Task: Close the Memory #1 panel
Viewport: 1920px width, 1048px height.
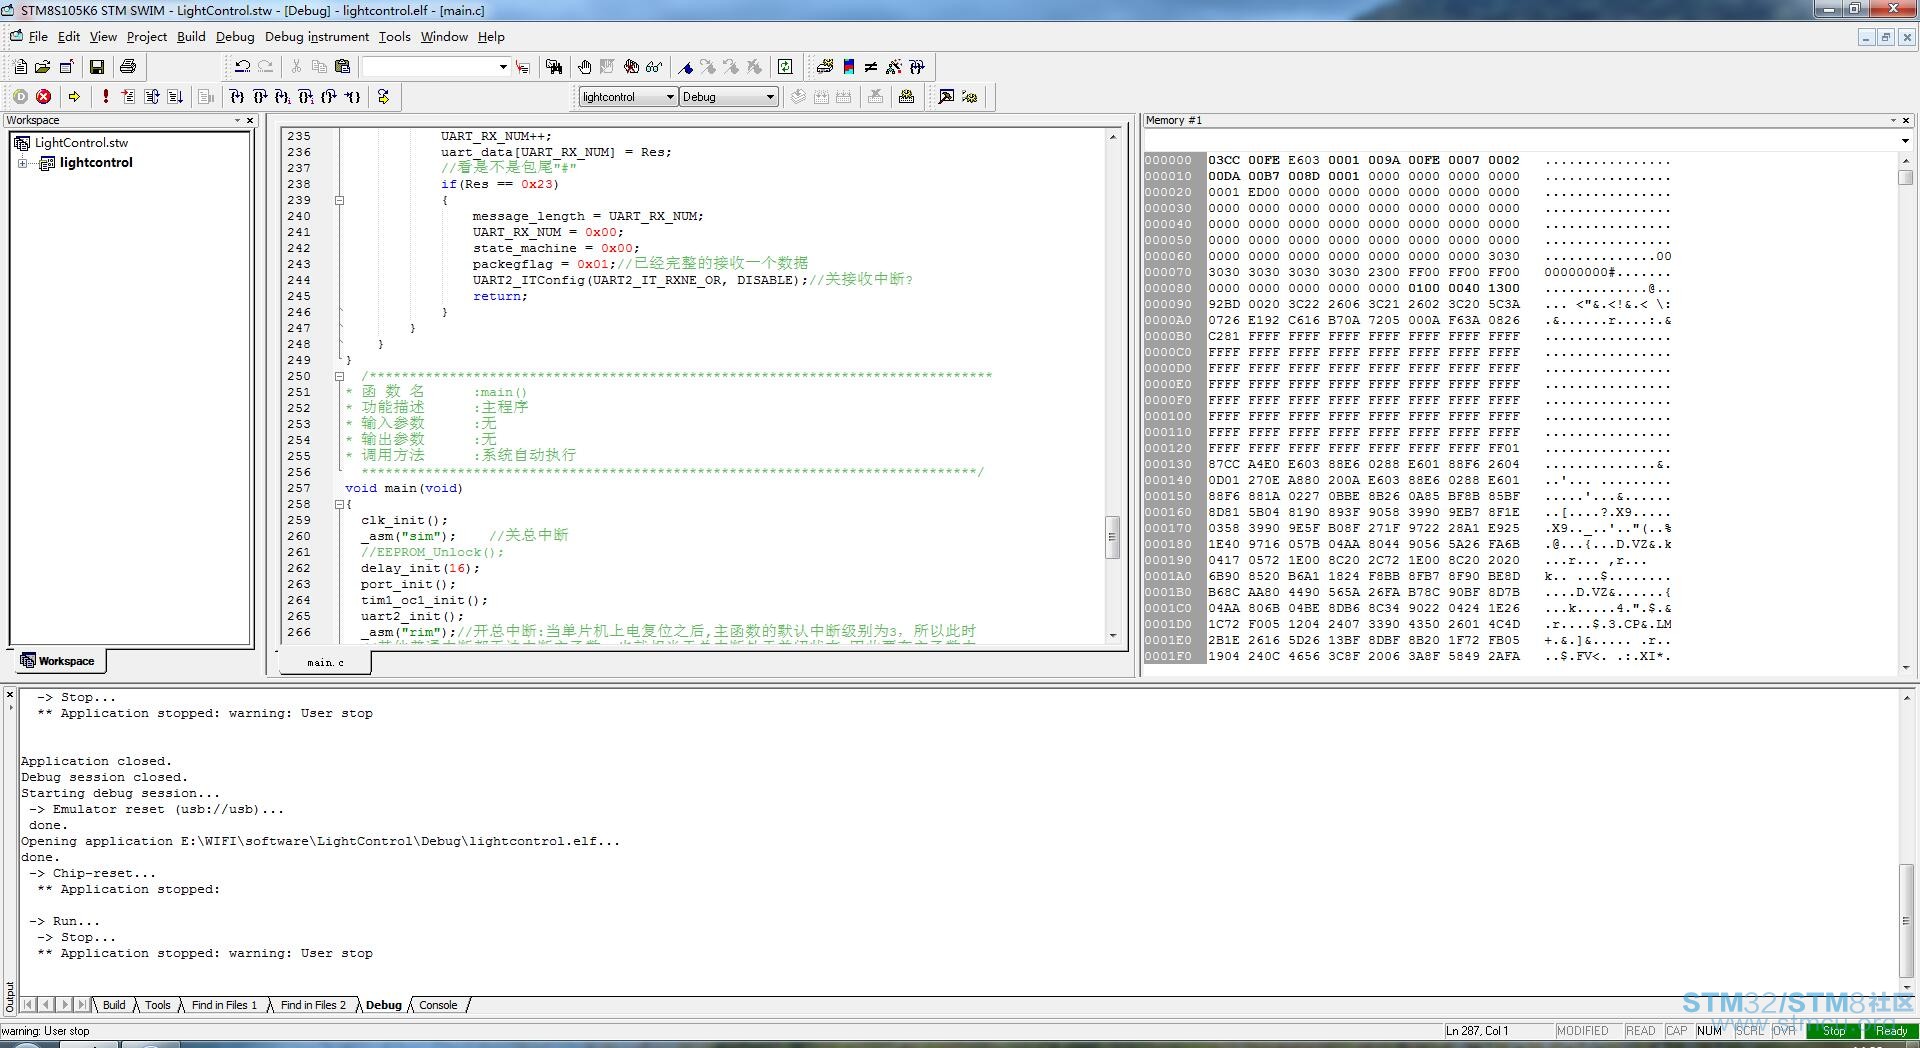Action: [1907, 120]
